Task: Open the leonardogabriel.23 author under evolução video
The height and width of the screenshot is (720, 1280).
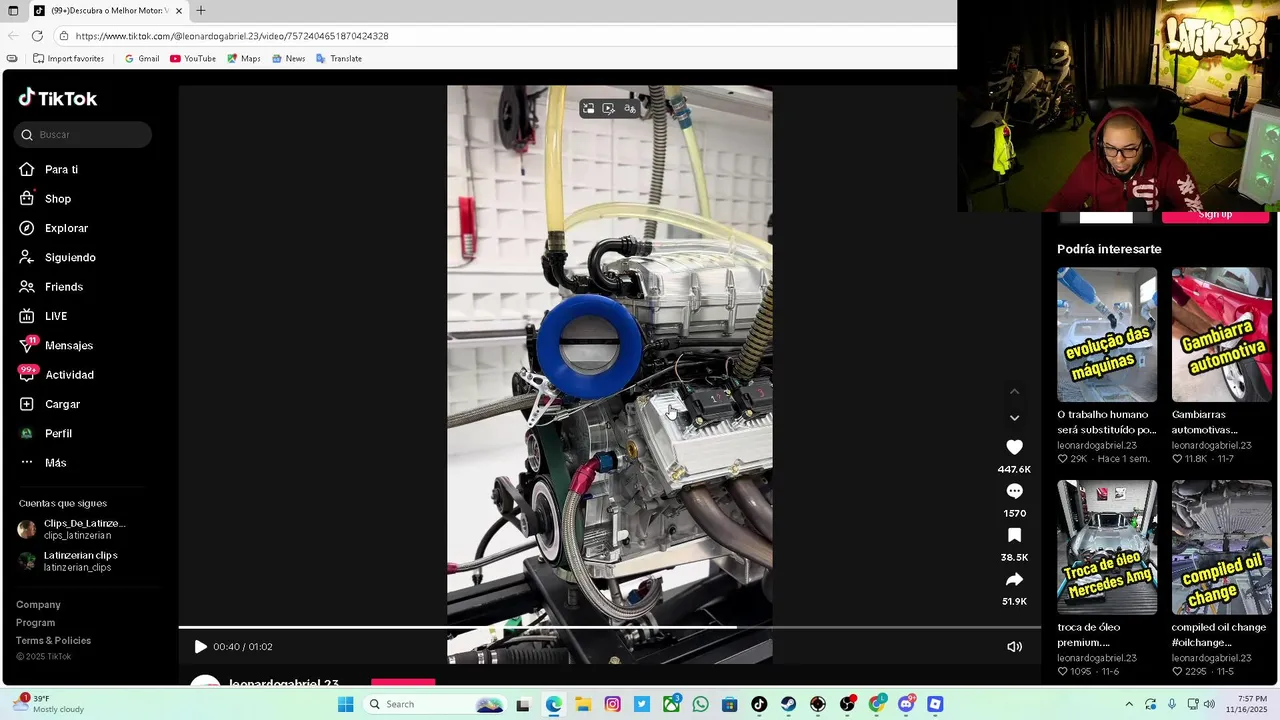Action: (1097, 445)
